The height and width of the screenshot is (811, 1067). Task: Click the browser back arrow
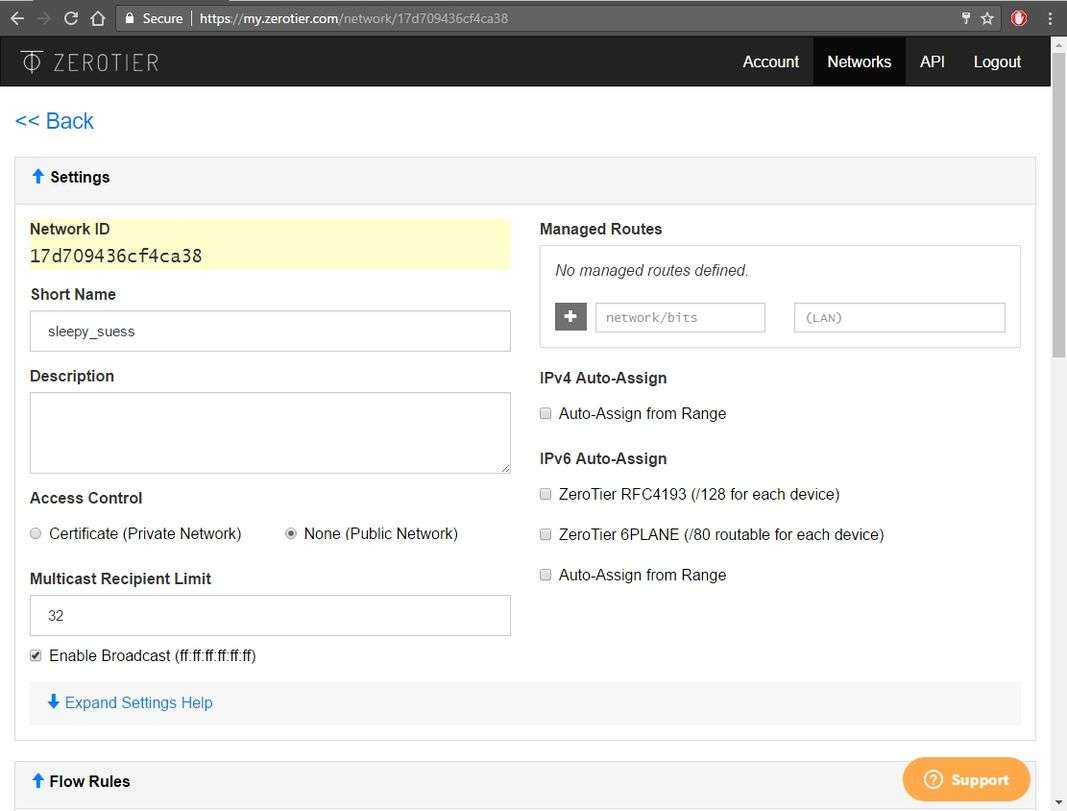(x=17, y=18)
